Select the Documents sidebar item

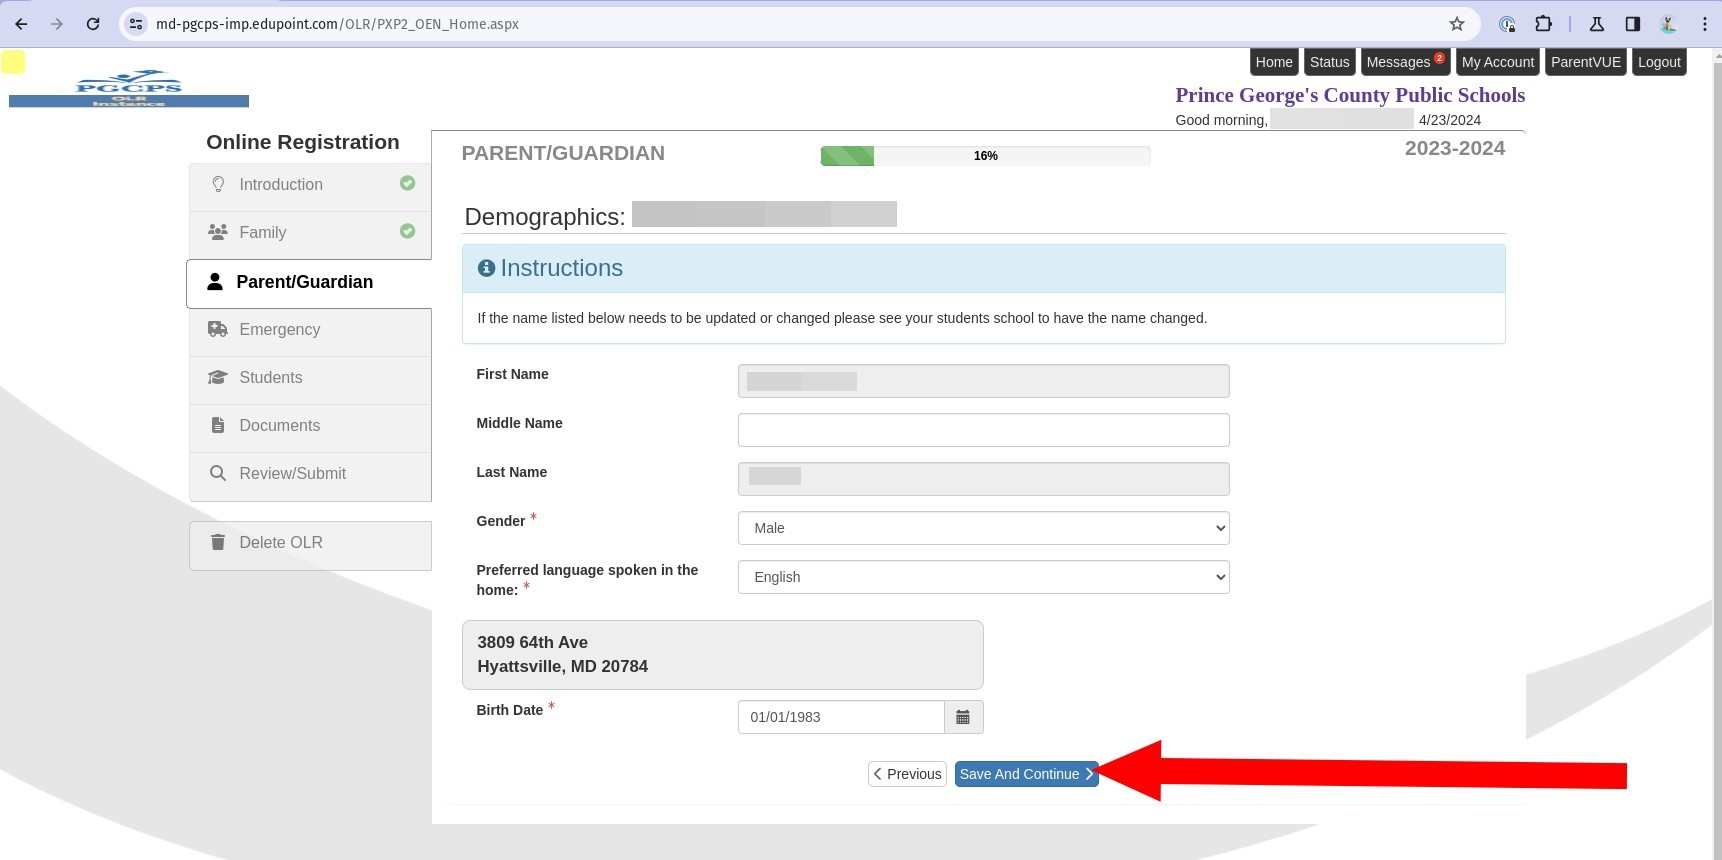point(279,426)
